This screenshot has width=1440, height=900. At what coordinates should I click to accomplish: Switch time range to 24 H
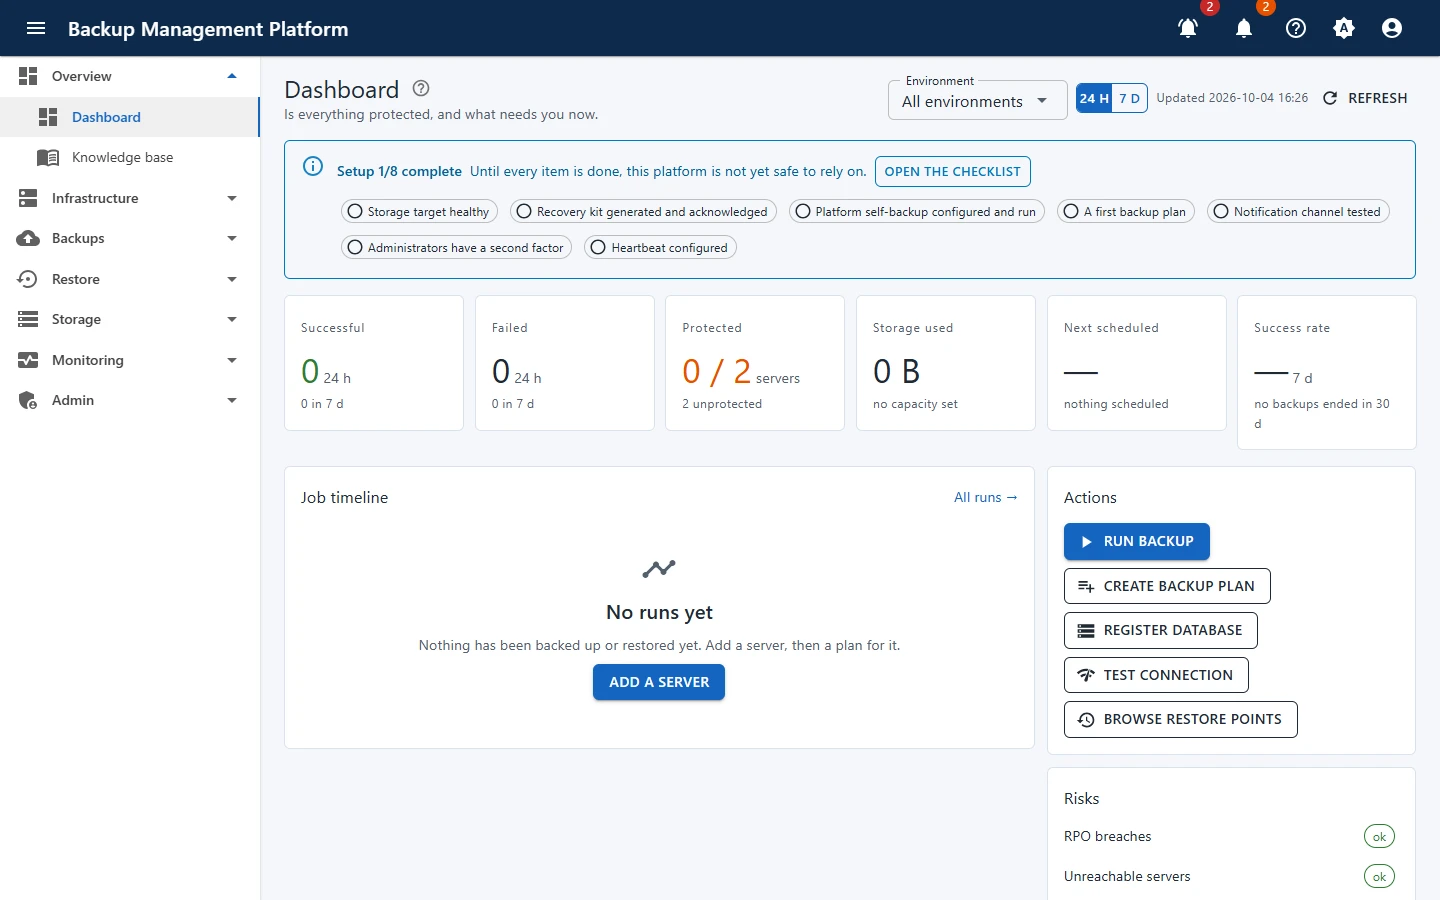click(x=1094, y=98)
